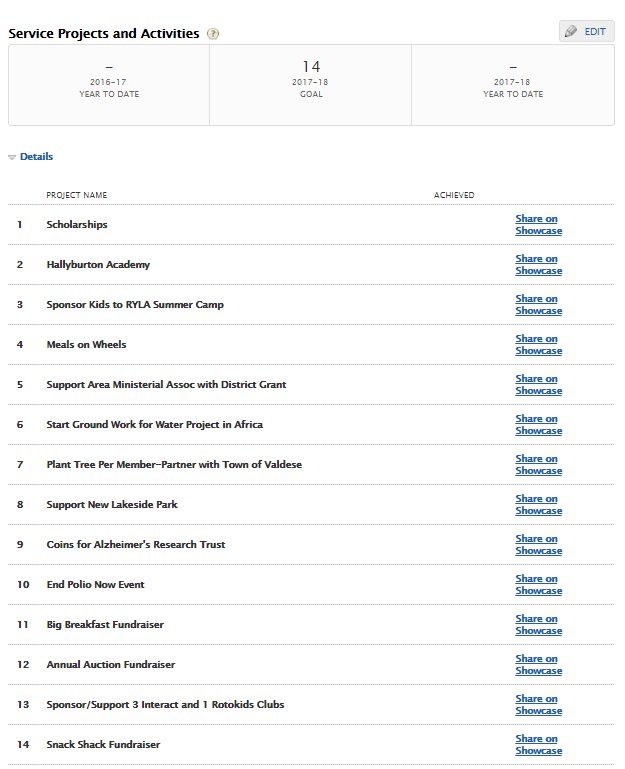Share Annual Auction Fundraiser on Showcase
This screenshot has height=769, width=625.
(538, 664)
